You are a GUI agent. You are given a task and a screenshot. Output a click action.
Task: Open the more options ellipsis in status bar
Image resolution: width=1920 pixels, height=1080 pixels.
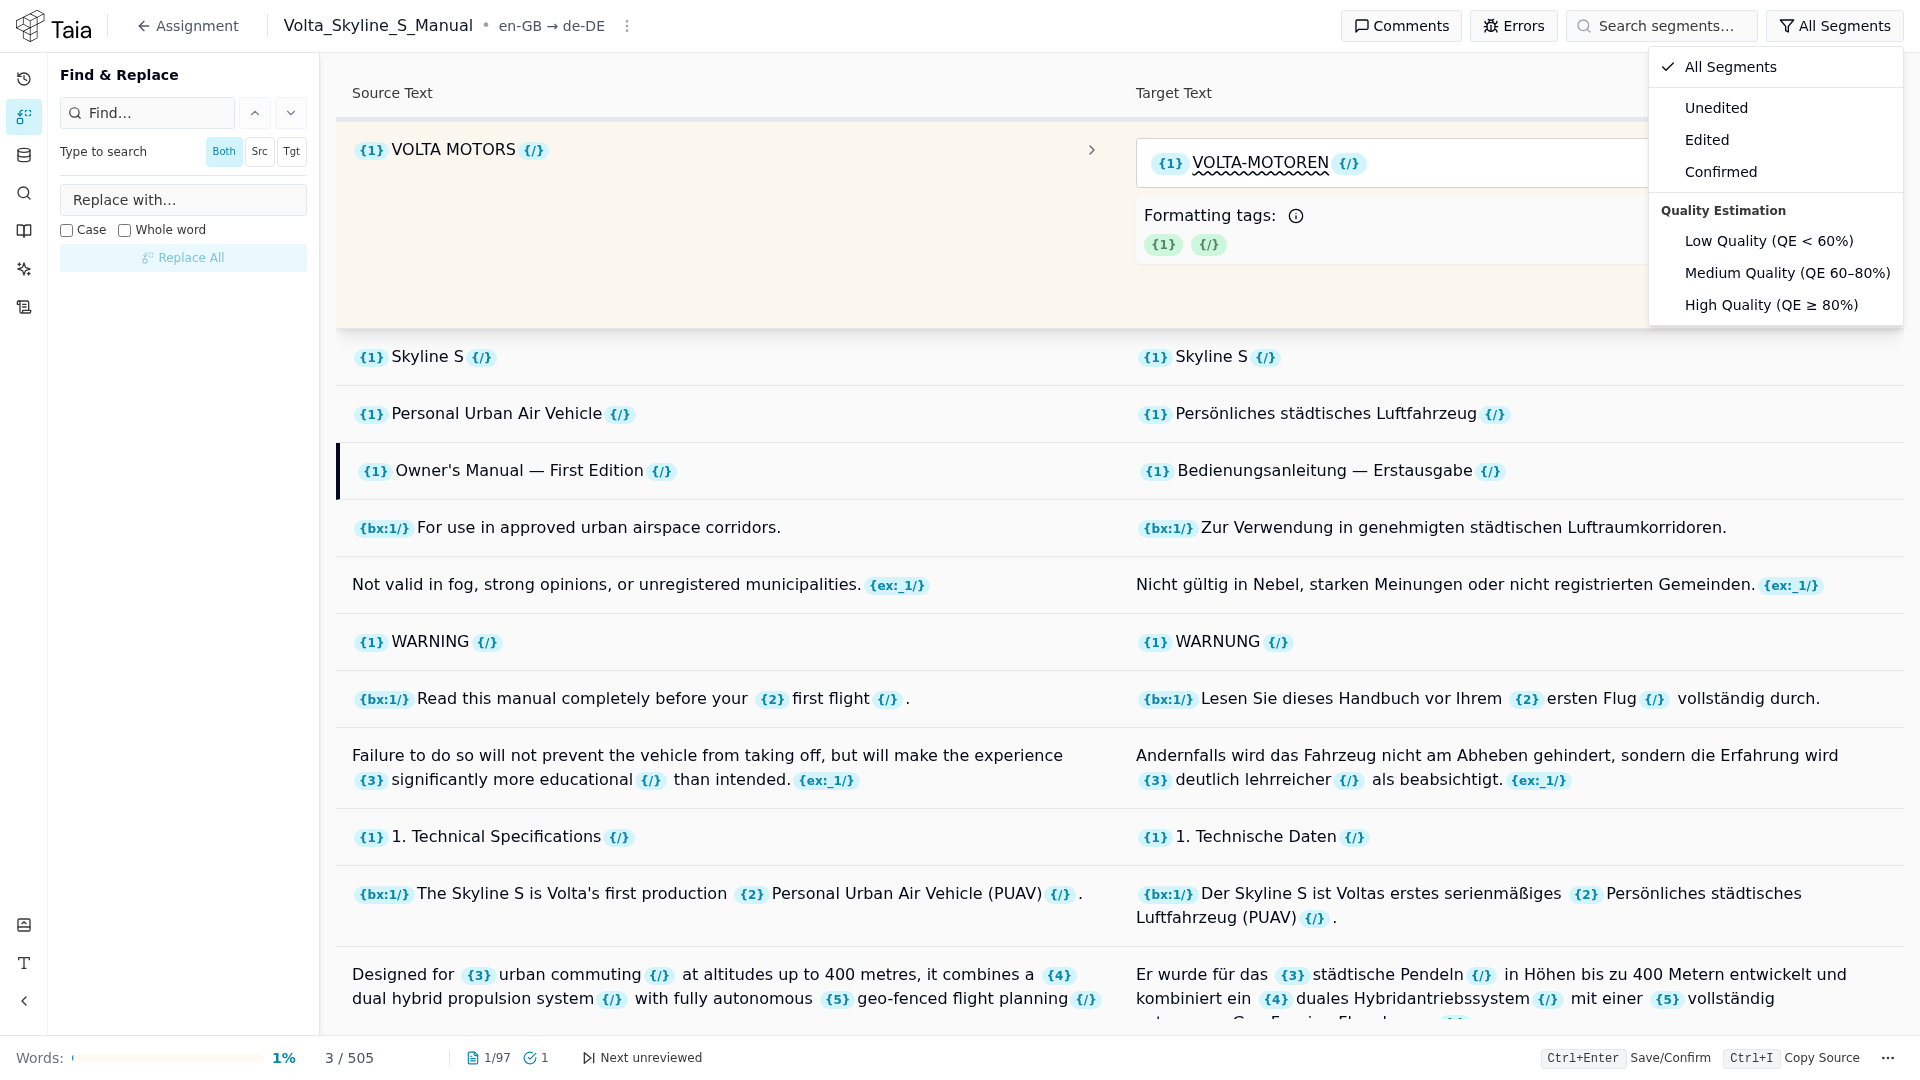(x=1888, y=1058)
